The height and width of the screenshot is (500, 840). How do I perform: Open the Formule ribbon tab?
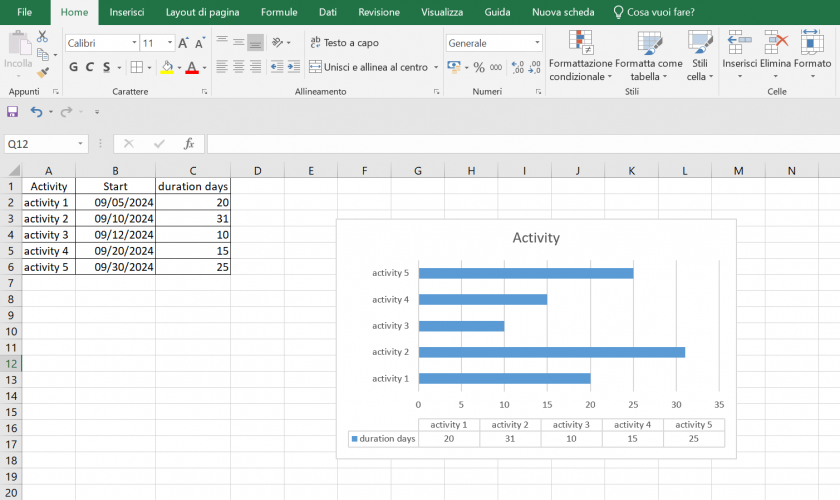point(279,12)
